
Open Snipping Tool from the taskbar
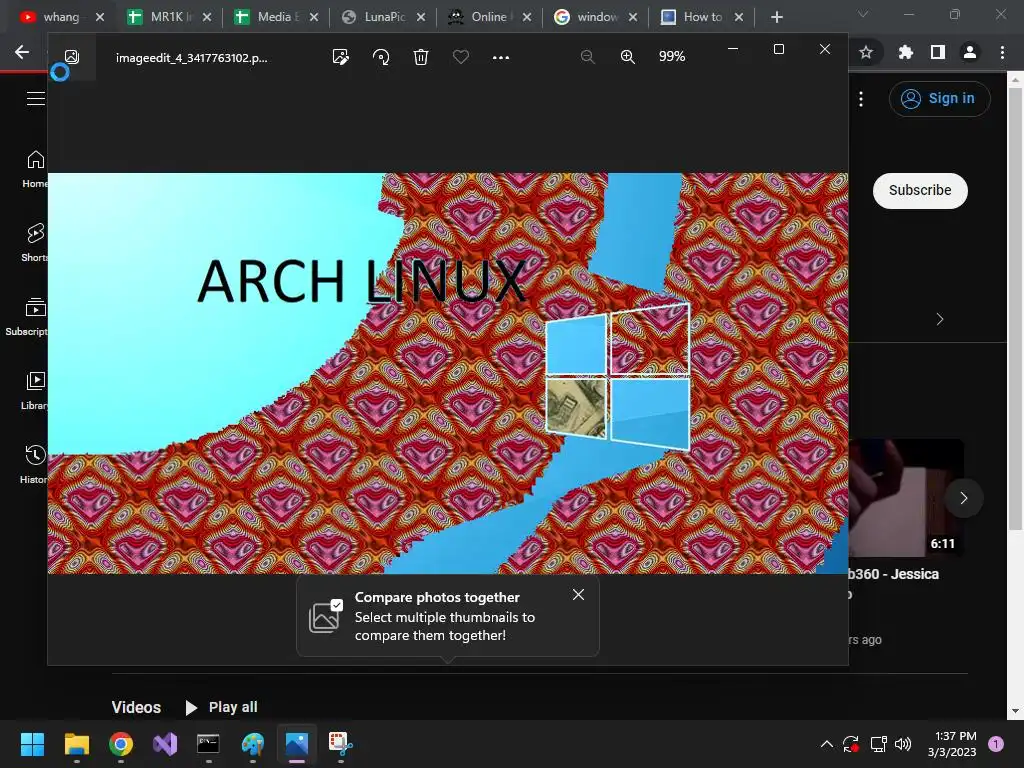[340, 744]
